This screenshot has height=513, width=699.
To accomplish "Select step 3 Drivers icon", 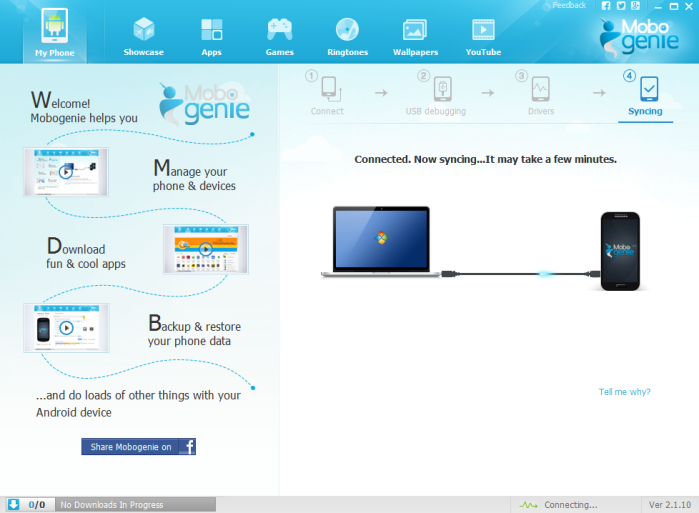I will [540, 88].
